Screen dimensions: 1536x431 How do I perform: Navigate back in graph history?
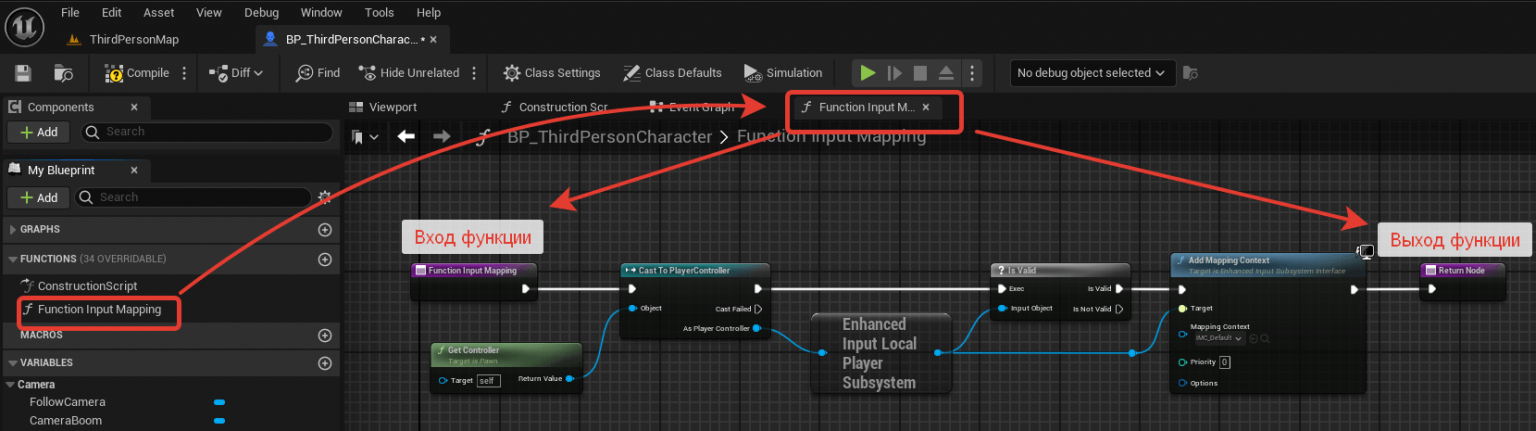pos(406,137)
